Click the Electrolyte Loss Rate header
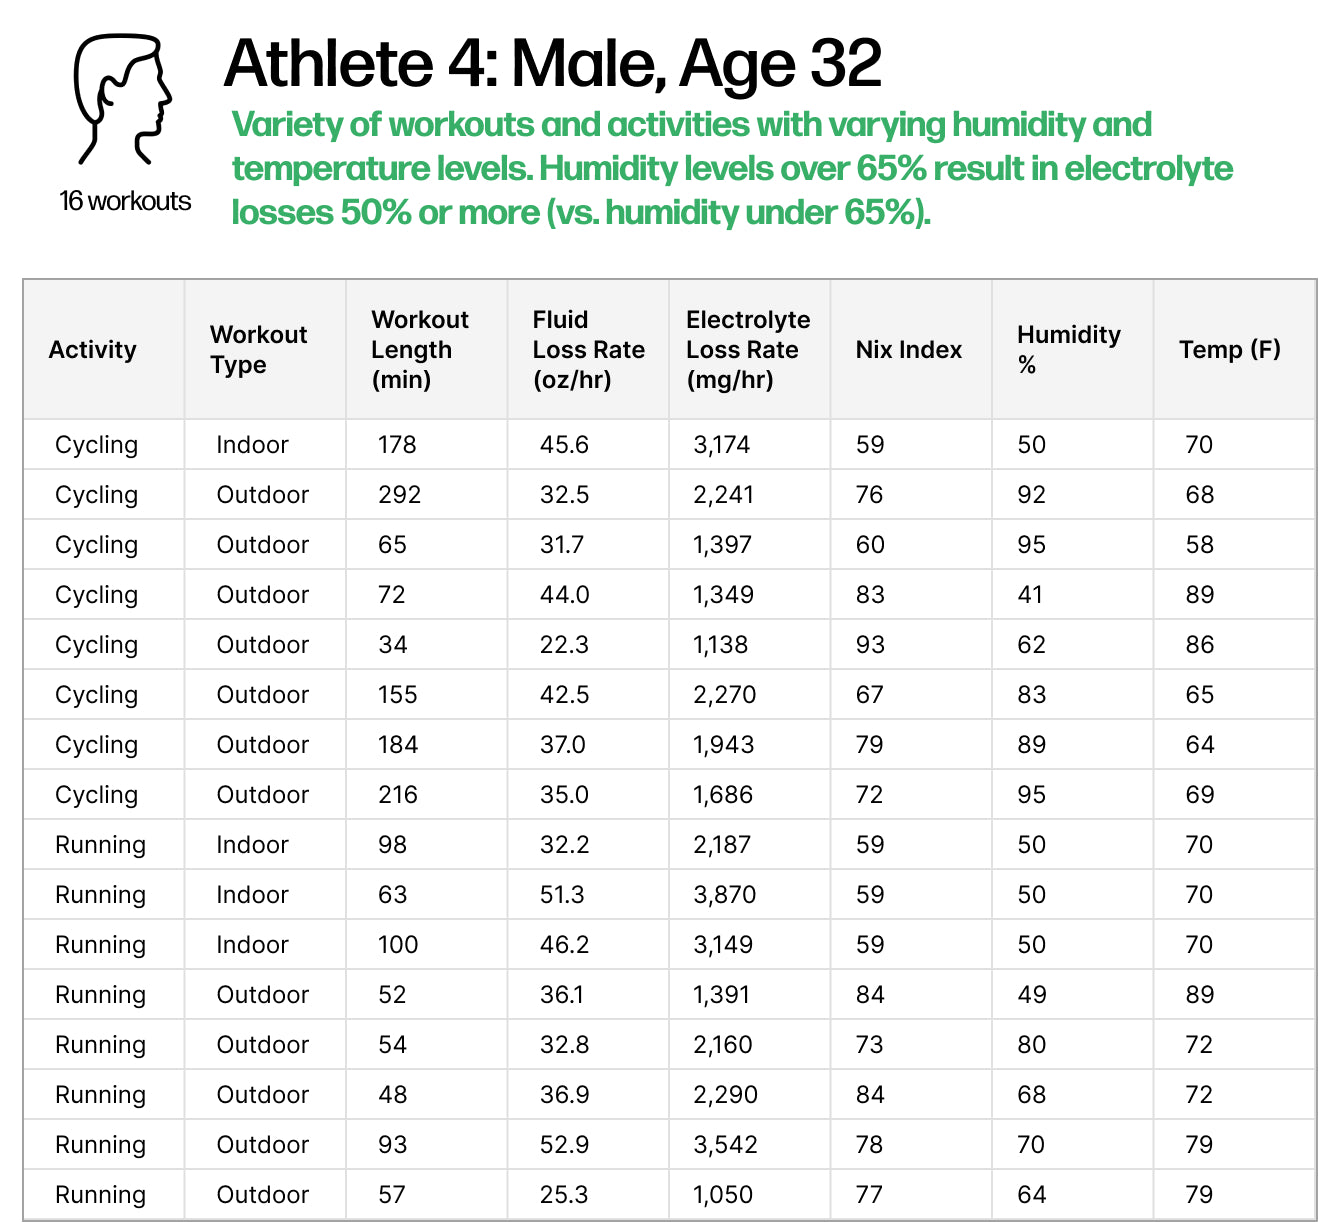 [x=747, y=350]
